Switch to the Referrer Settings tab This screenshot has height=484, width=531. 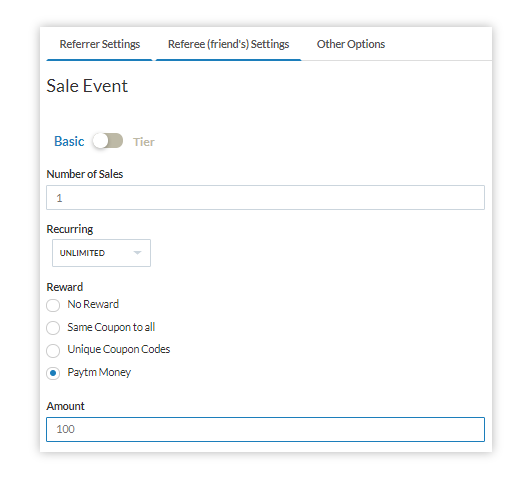100,44
